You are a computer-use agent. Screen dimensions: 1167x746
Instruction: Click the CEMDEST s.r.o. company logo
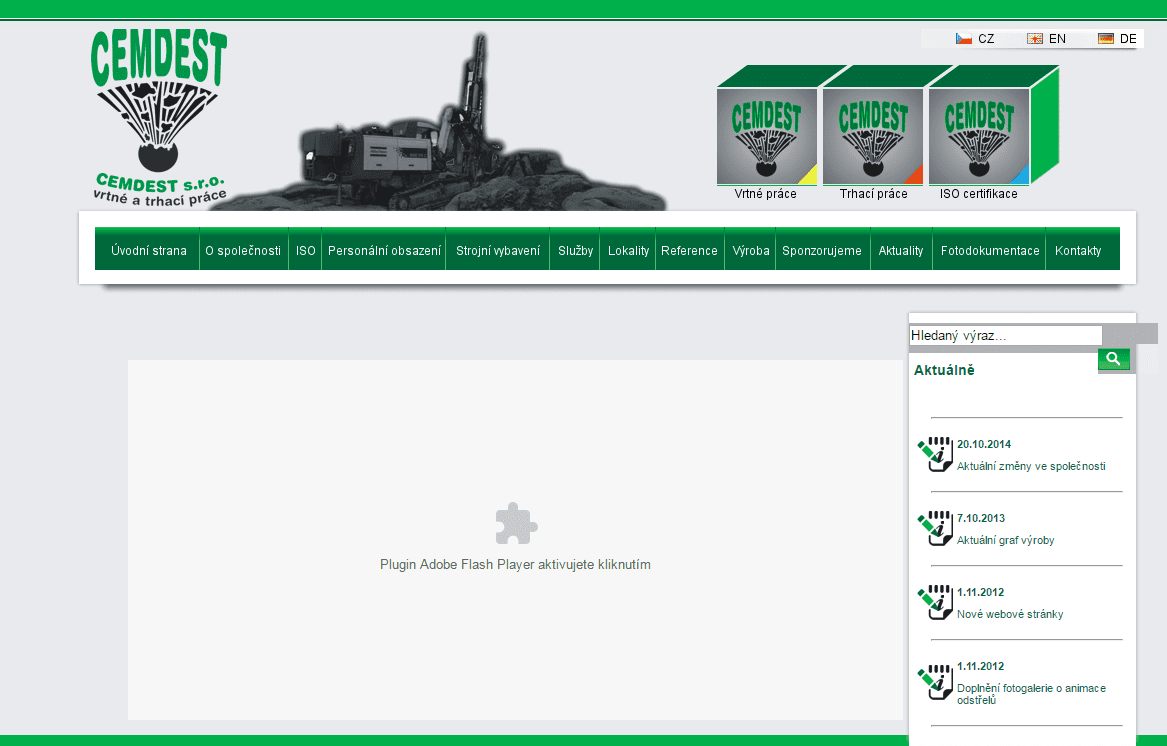(x=159, y=118)
